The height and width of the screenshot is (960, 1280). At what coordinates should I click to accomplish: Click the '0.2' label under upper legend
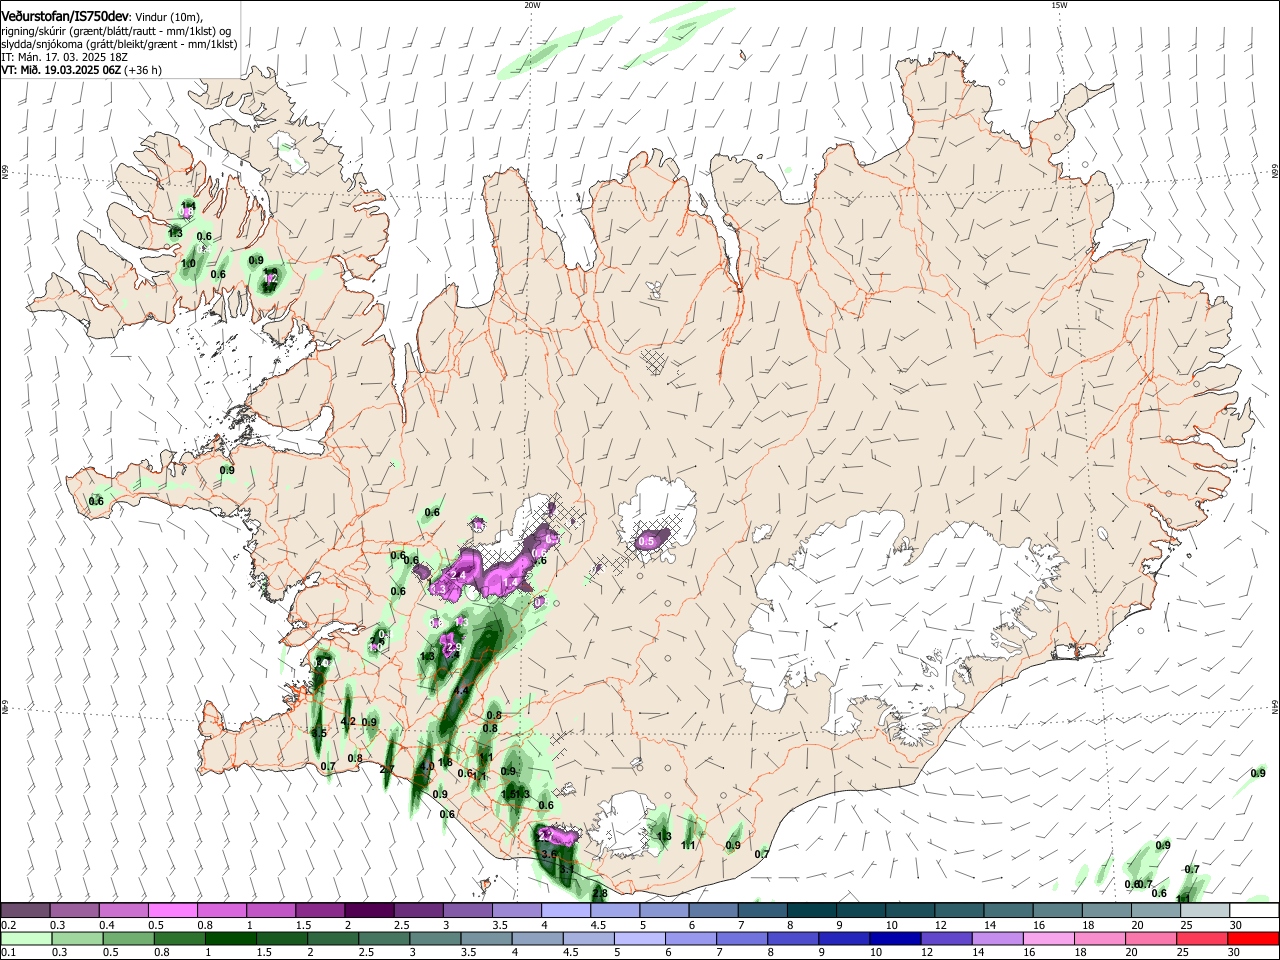tap(9, 925)
